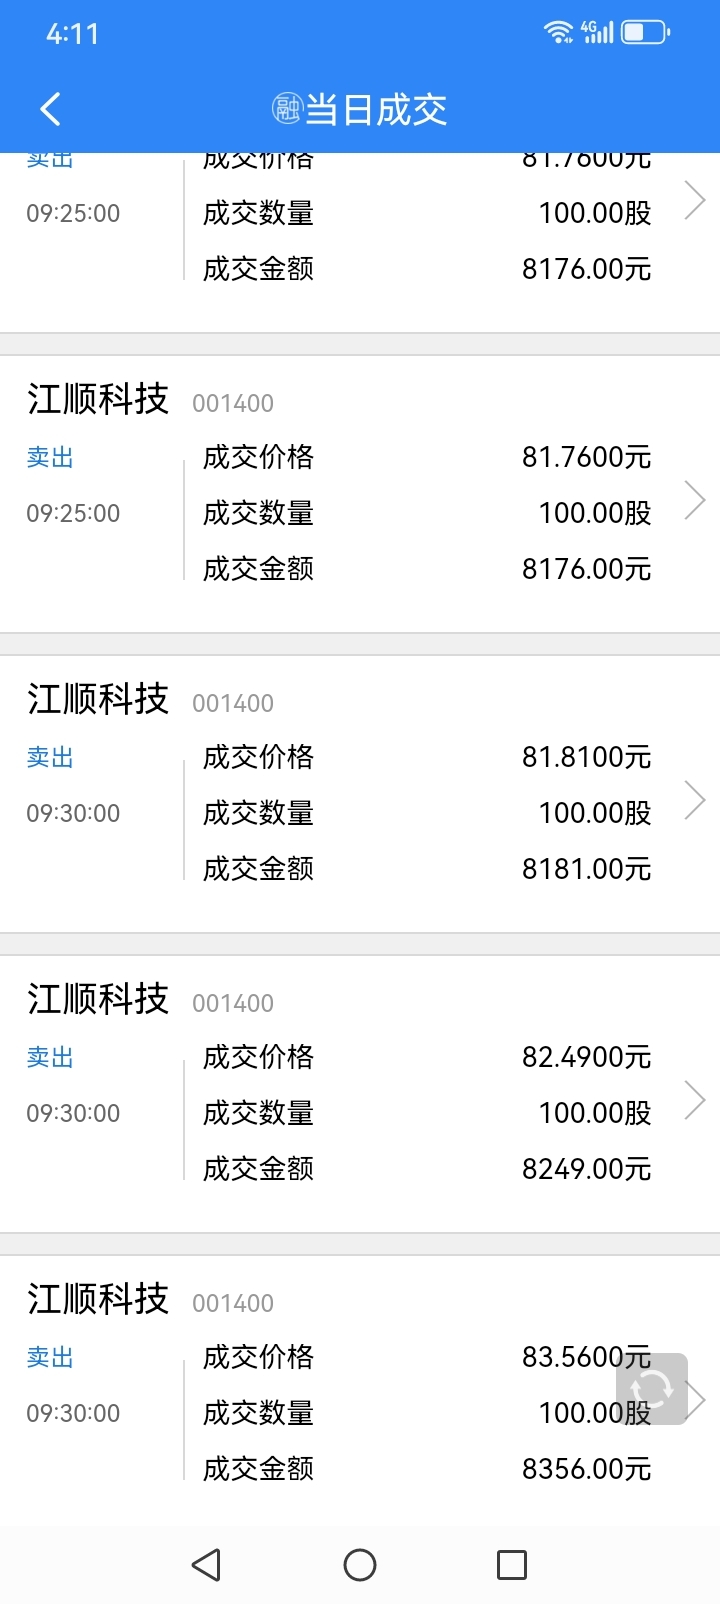
Task: Tap 江顺科技 name on 82.4900元 record
Action: [x=98, y=999]
